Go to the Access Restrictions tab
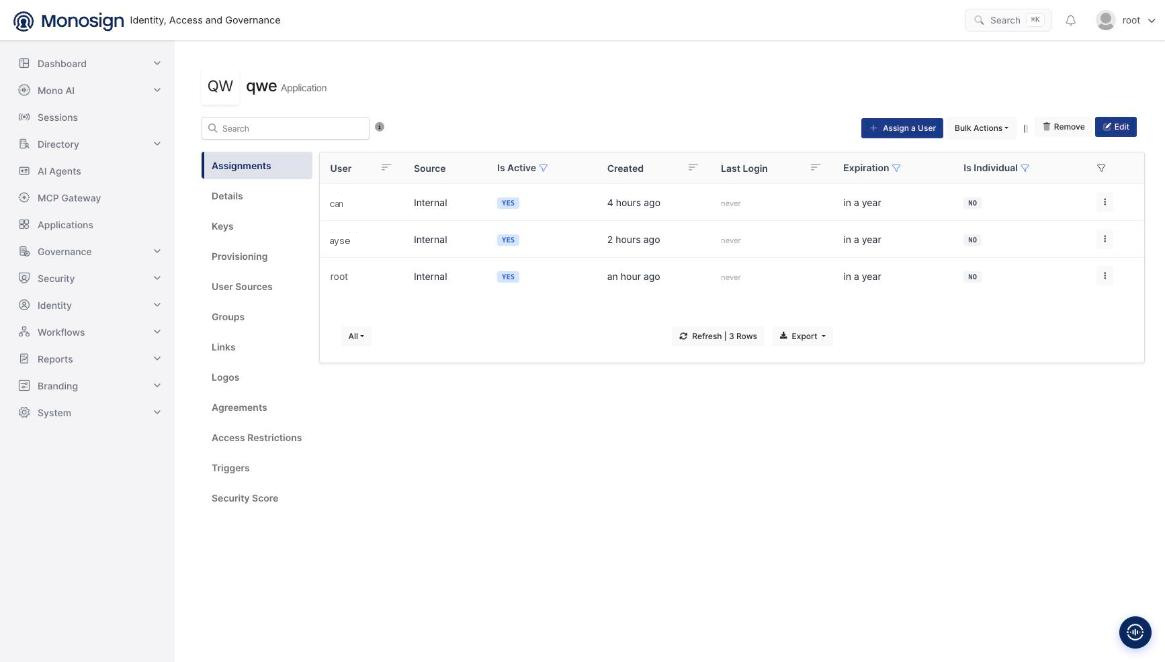1165x662 pixels. tap(257, 438)
